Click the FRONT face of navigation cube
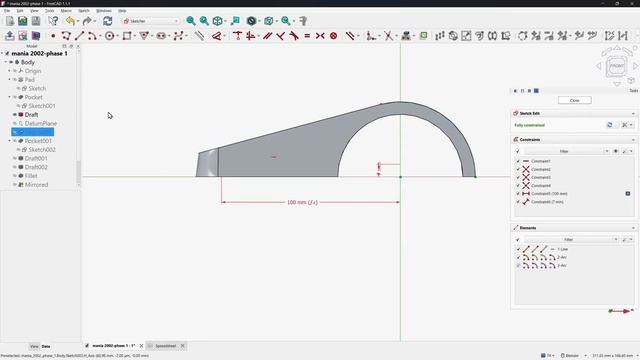Screen dimensions: 640x360 coord(617,66)
